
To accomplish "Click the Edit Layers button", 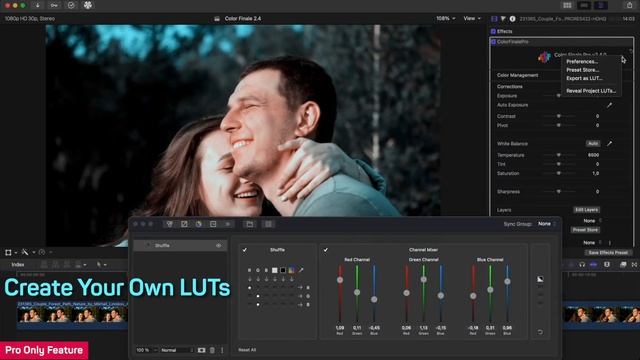I will pyautogui.click(x=587, y=210).
